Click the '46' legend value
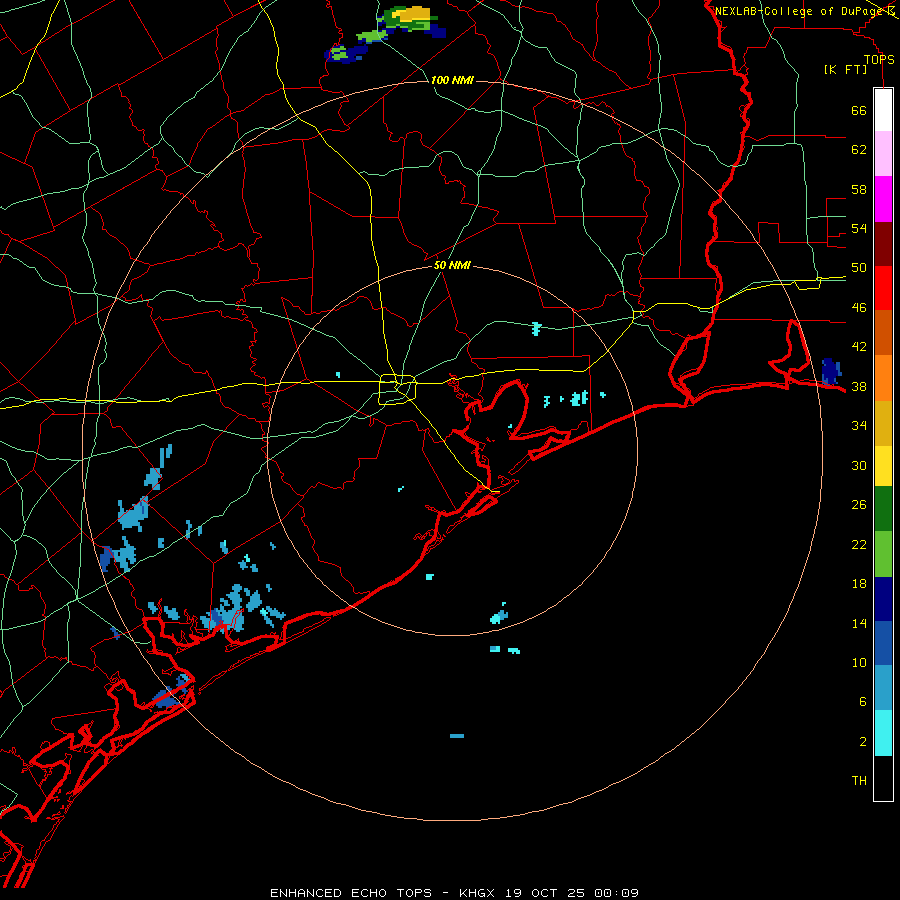Image resolution: width=900 pixels, height=900 pixels. [859, 308]
